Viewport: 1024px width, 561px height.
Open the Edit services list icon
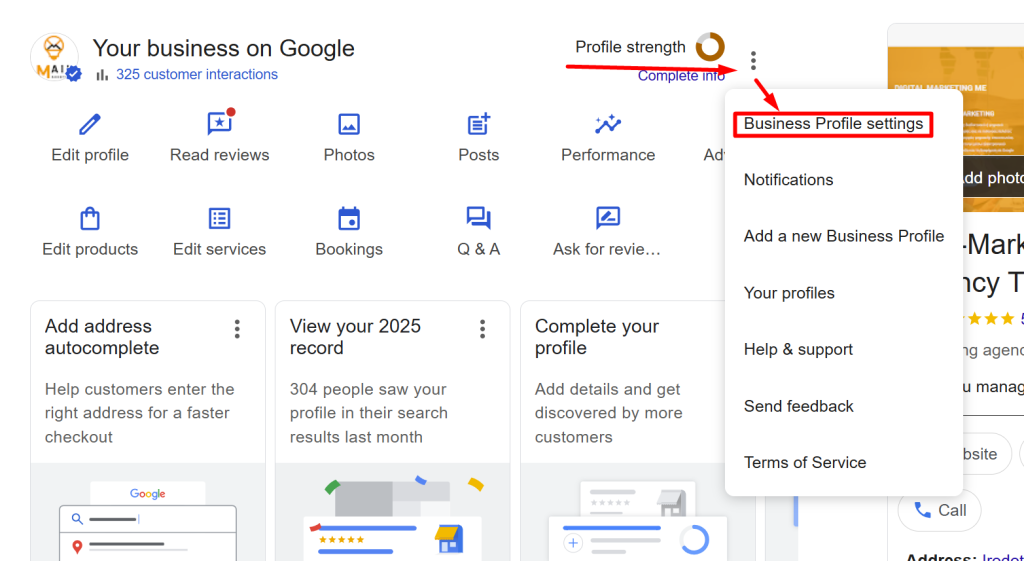pos(219,219)
